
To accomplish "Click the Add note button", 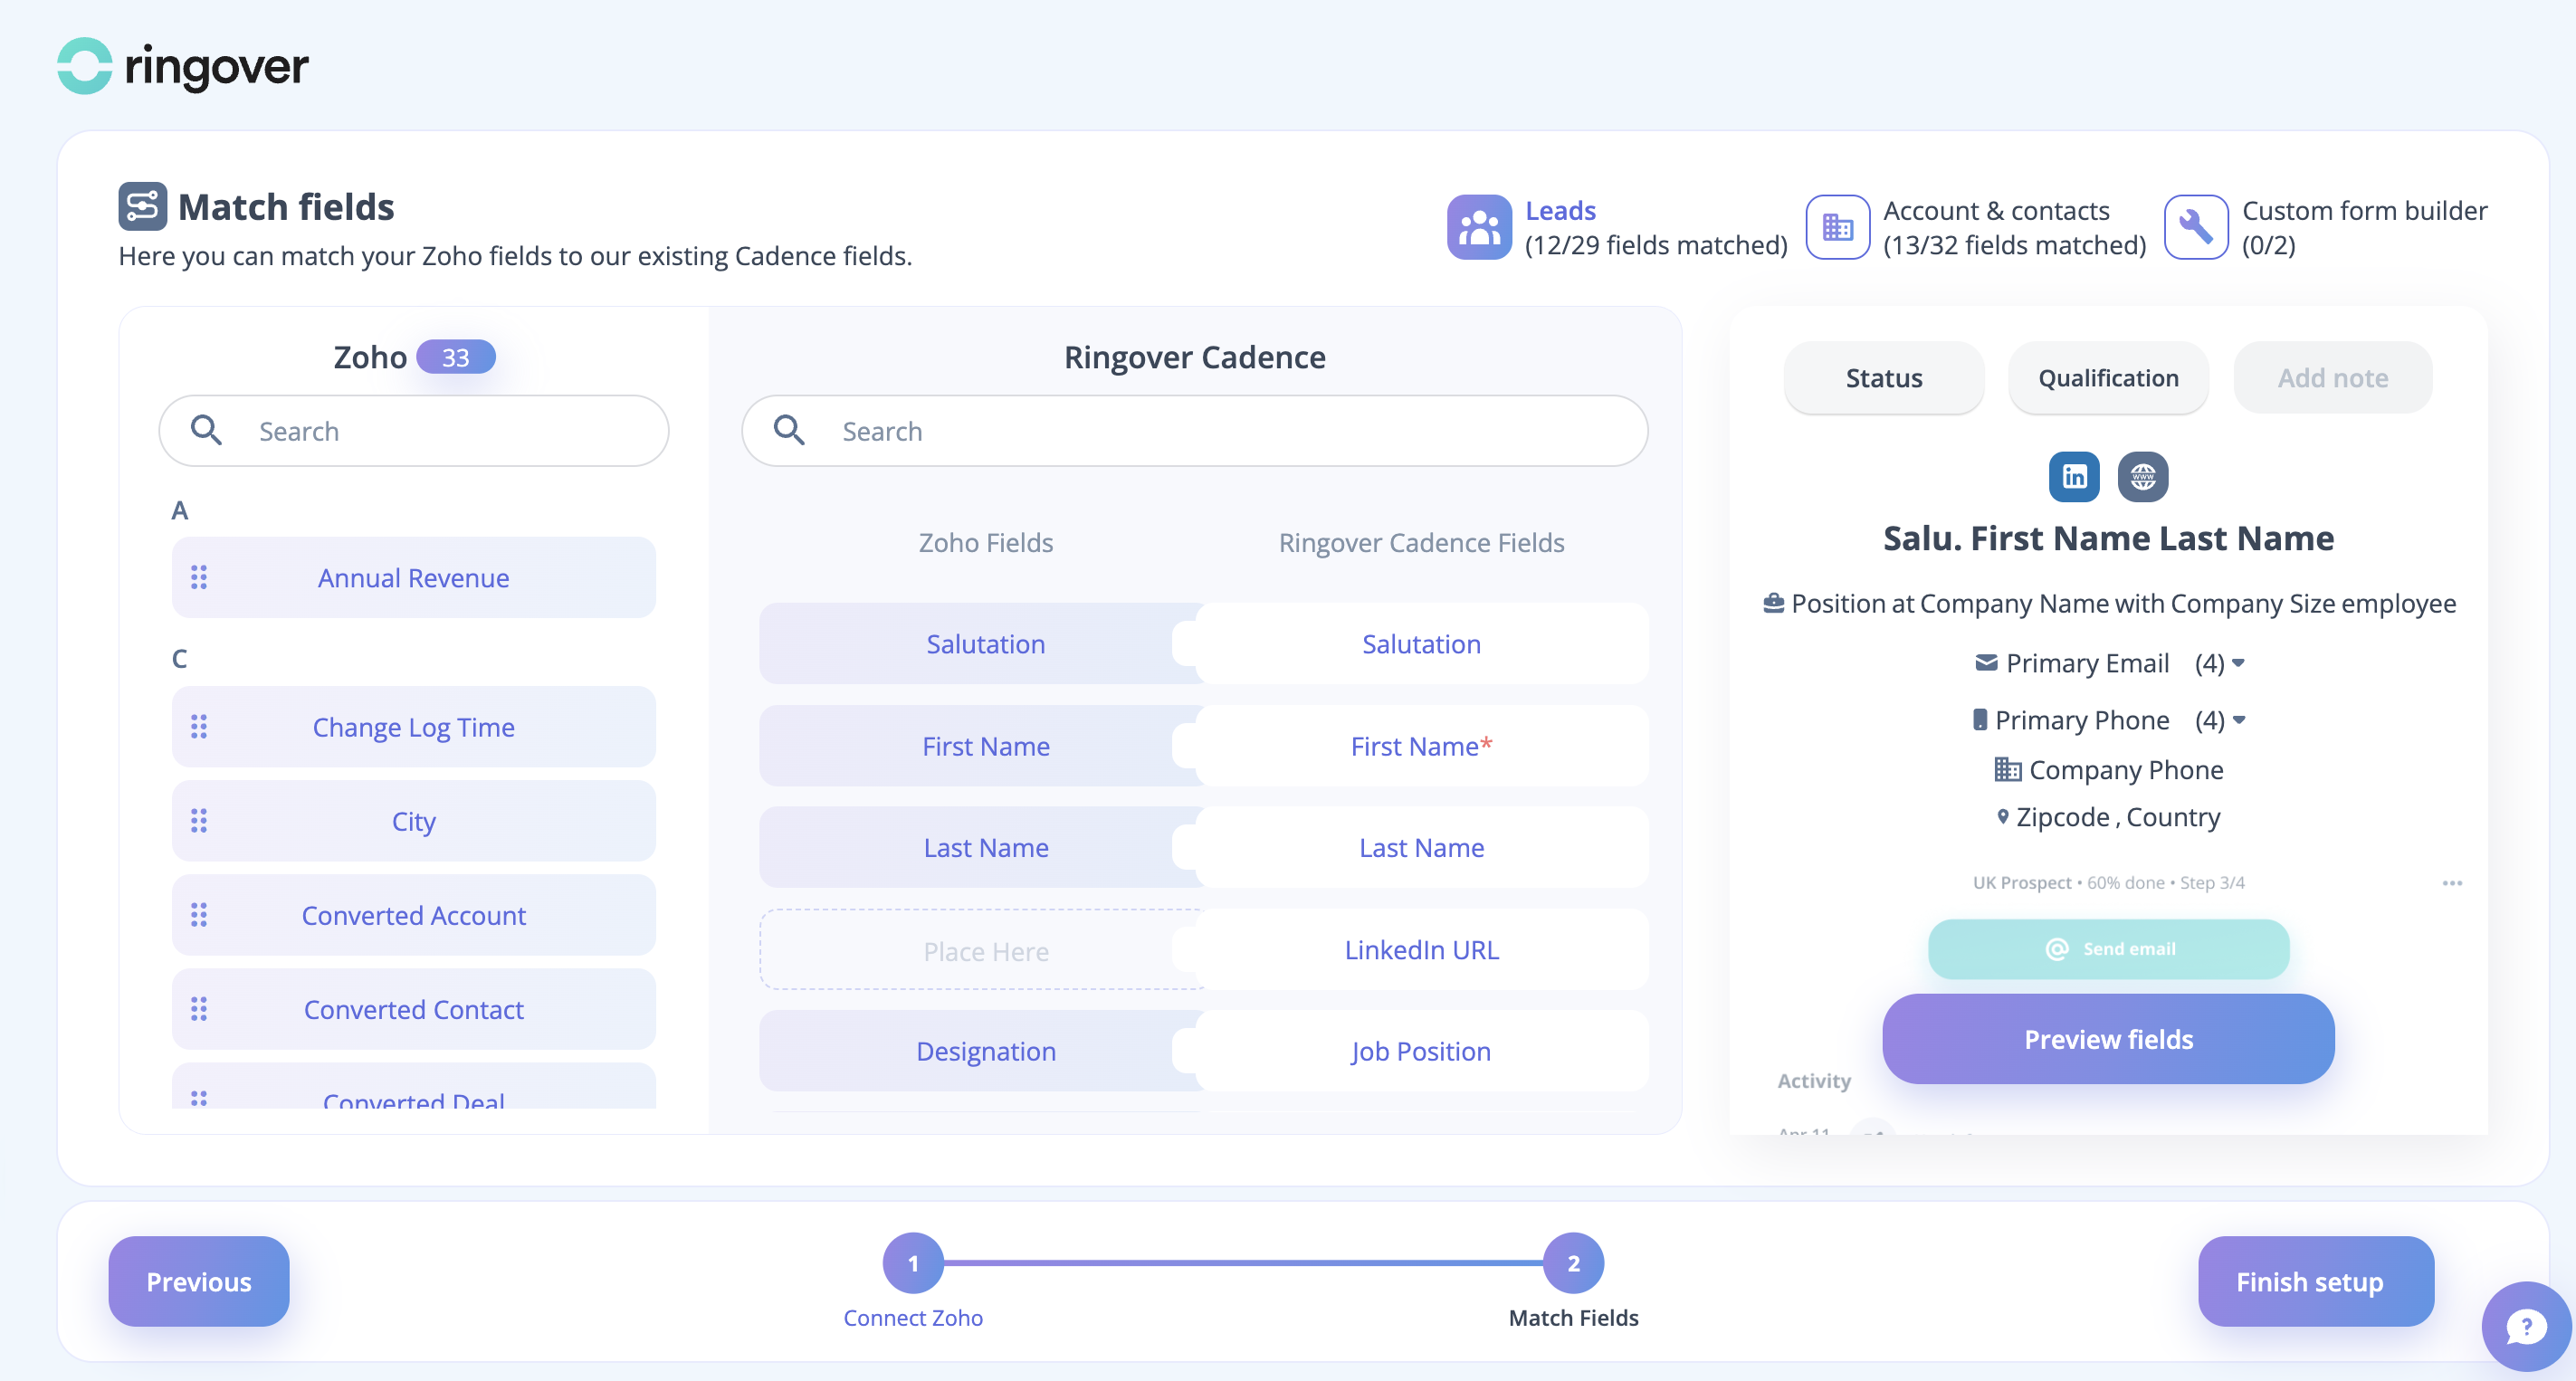I will click(2332, 377).
